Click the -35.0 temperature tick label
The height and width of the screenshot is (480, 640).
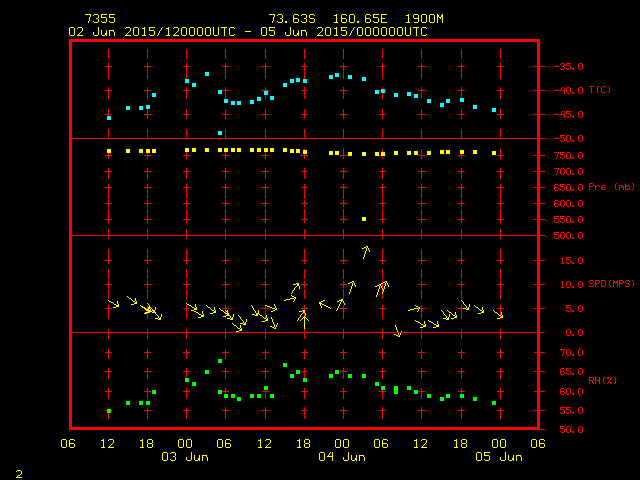point(565,67)
